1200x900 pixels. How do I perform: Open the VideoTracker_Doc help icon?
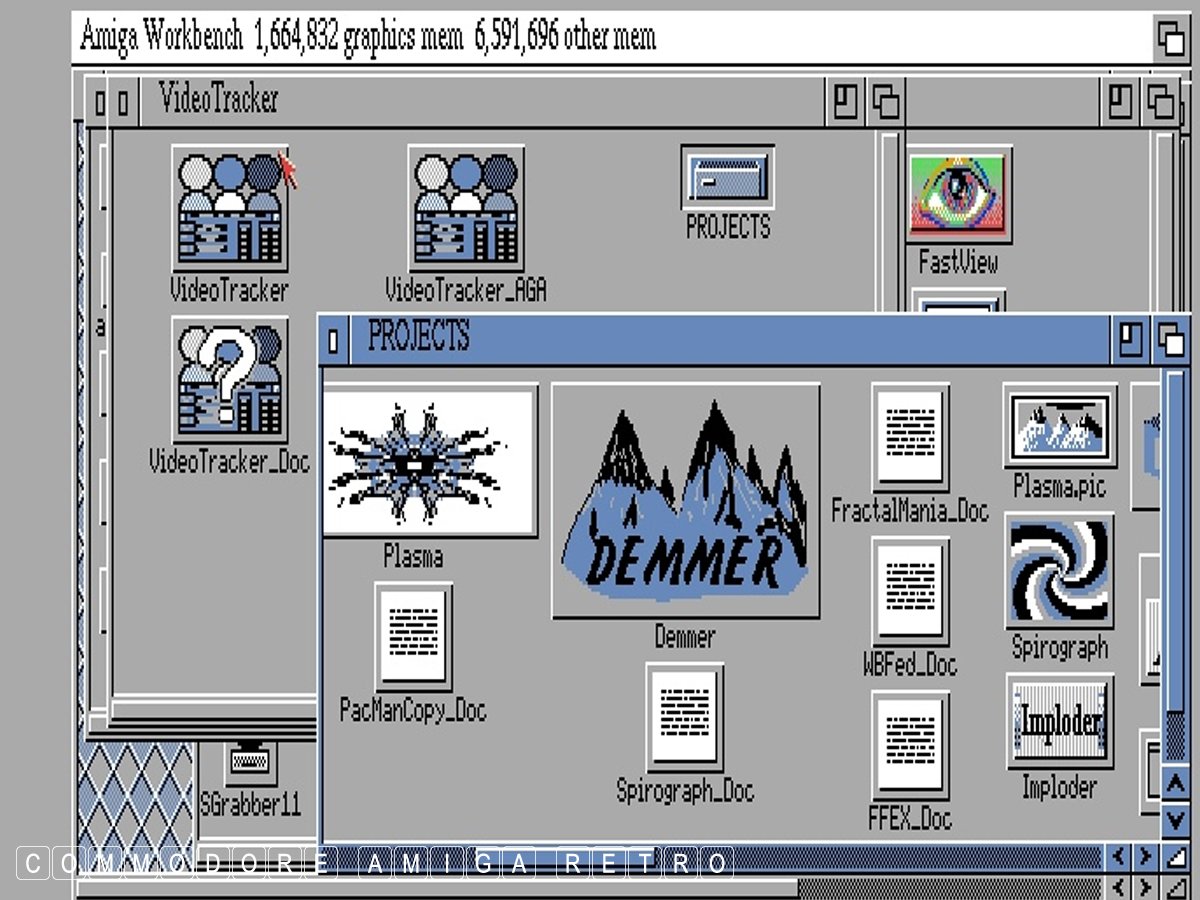coord(229,381)
